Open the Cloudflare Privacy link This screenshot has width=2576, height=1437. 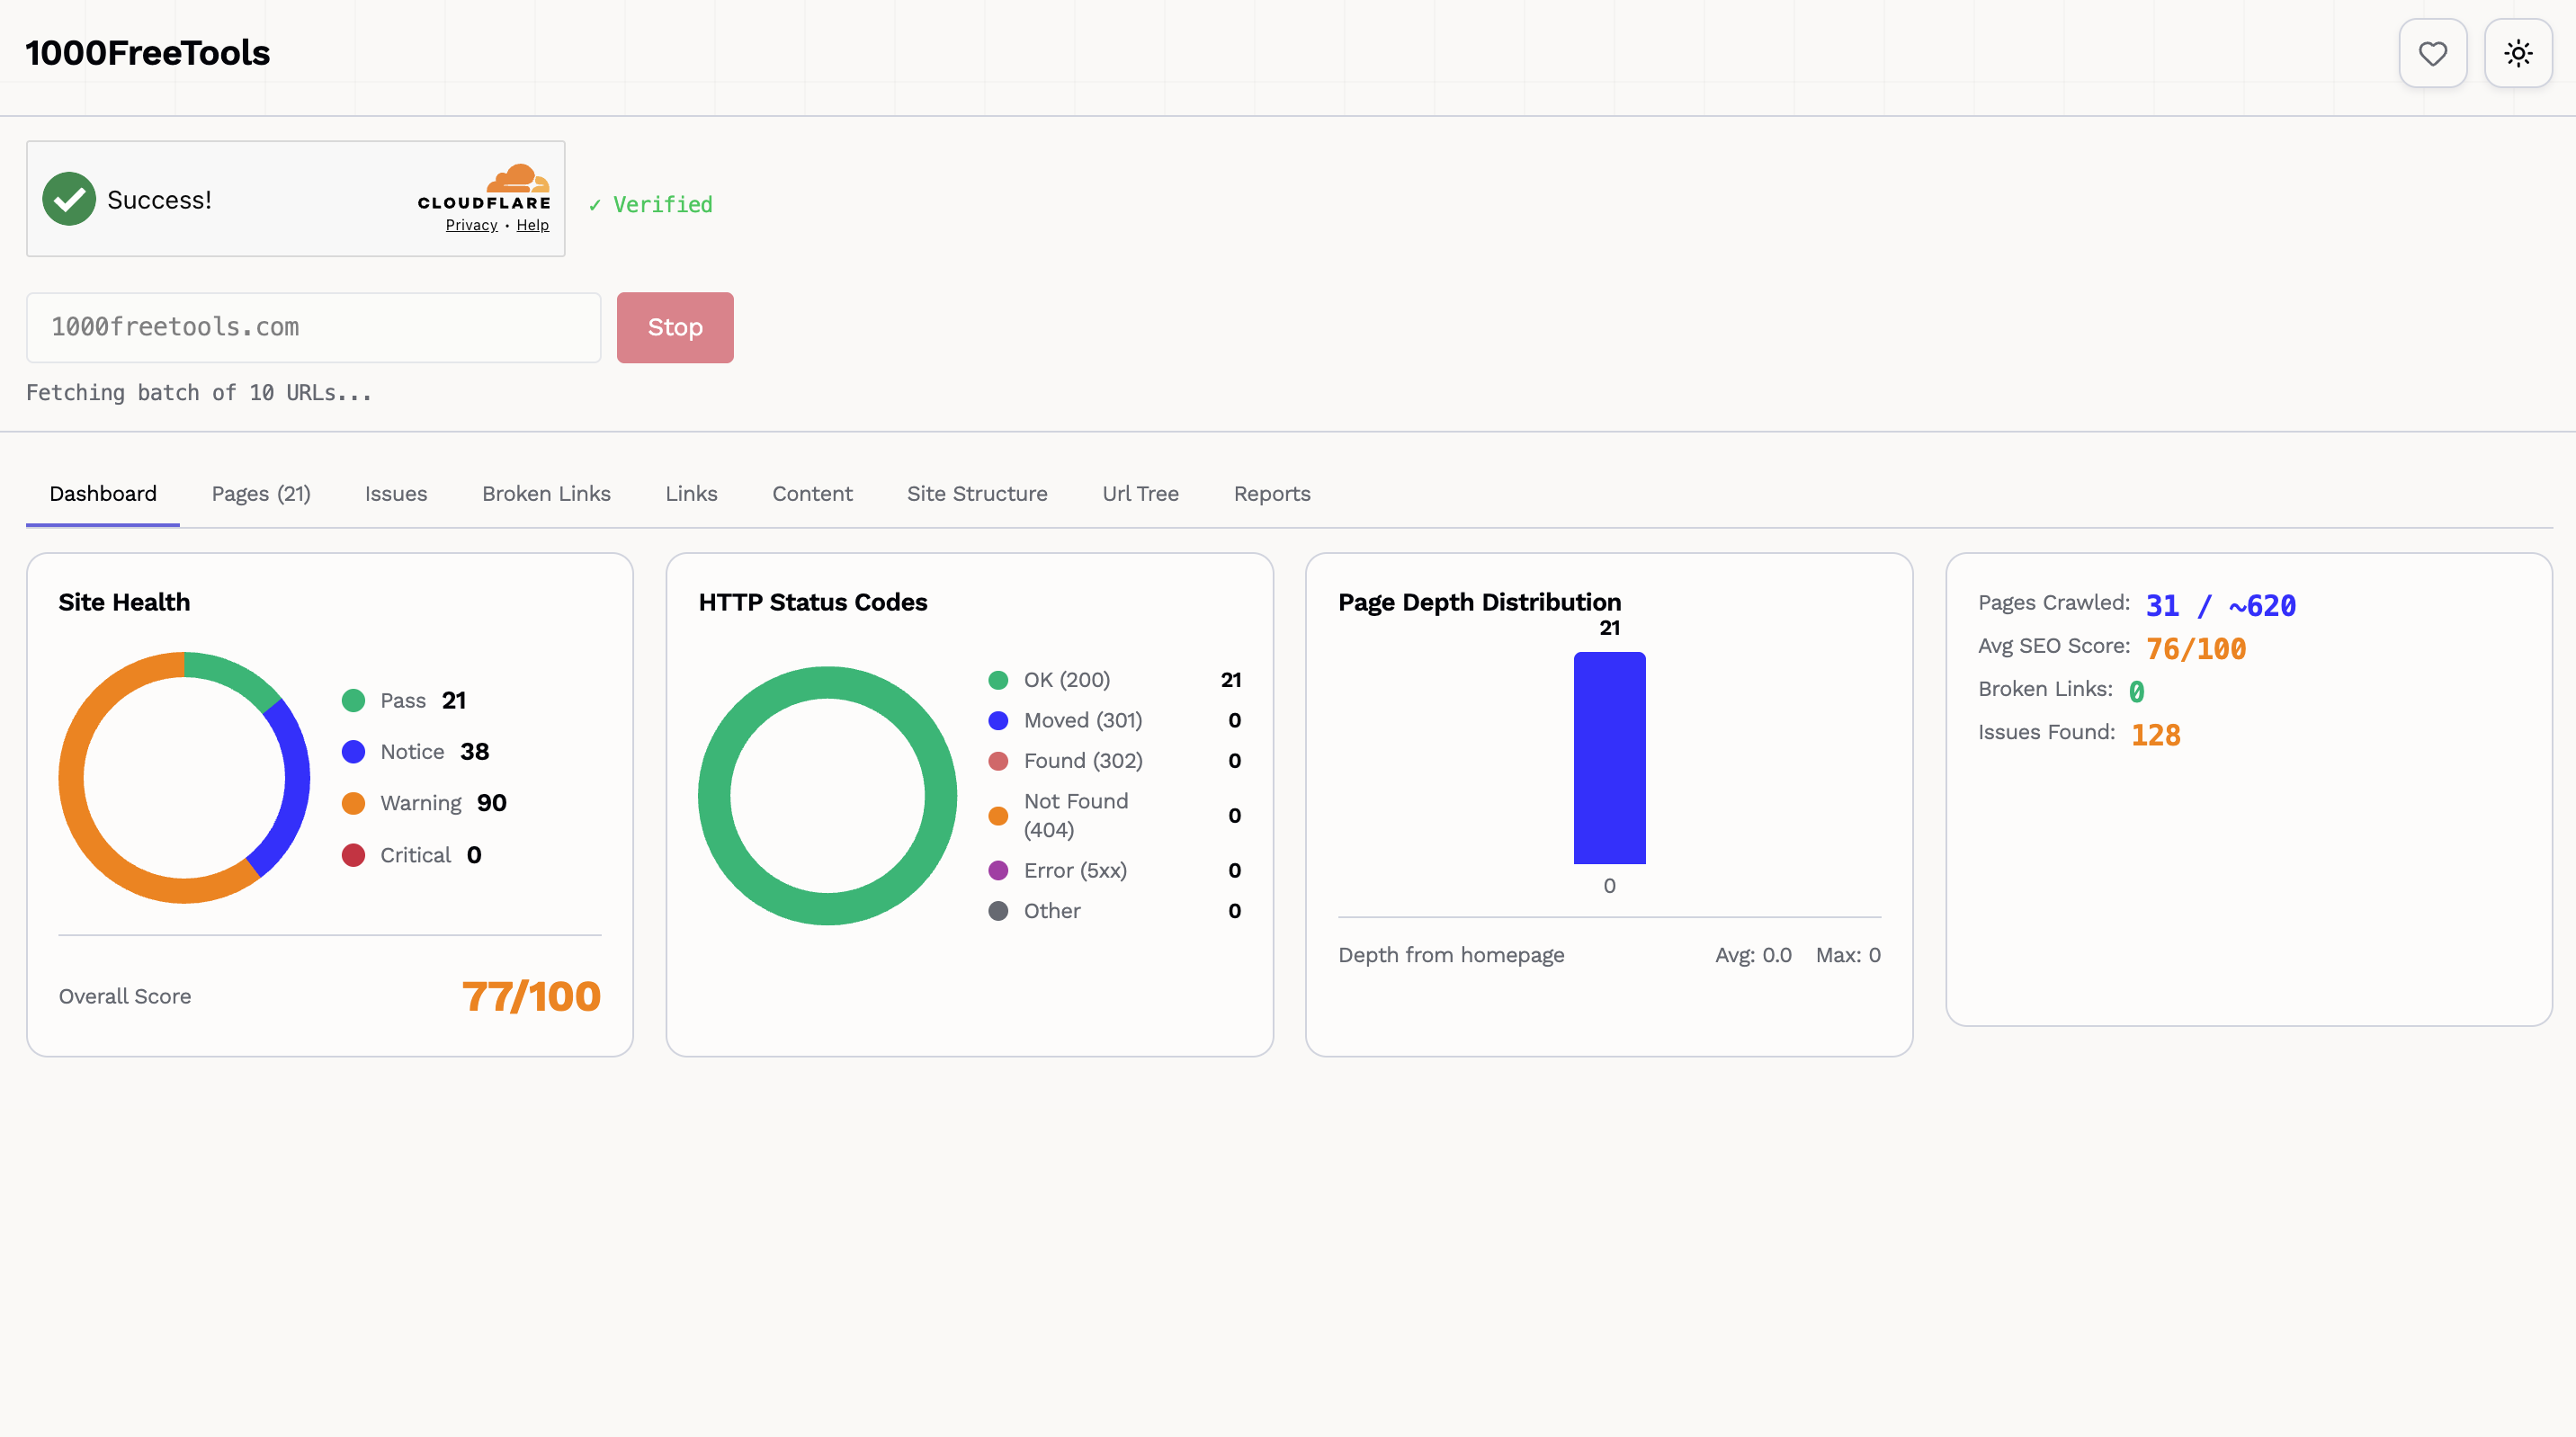pos(471,225)
